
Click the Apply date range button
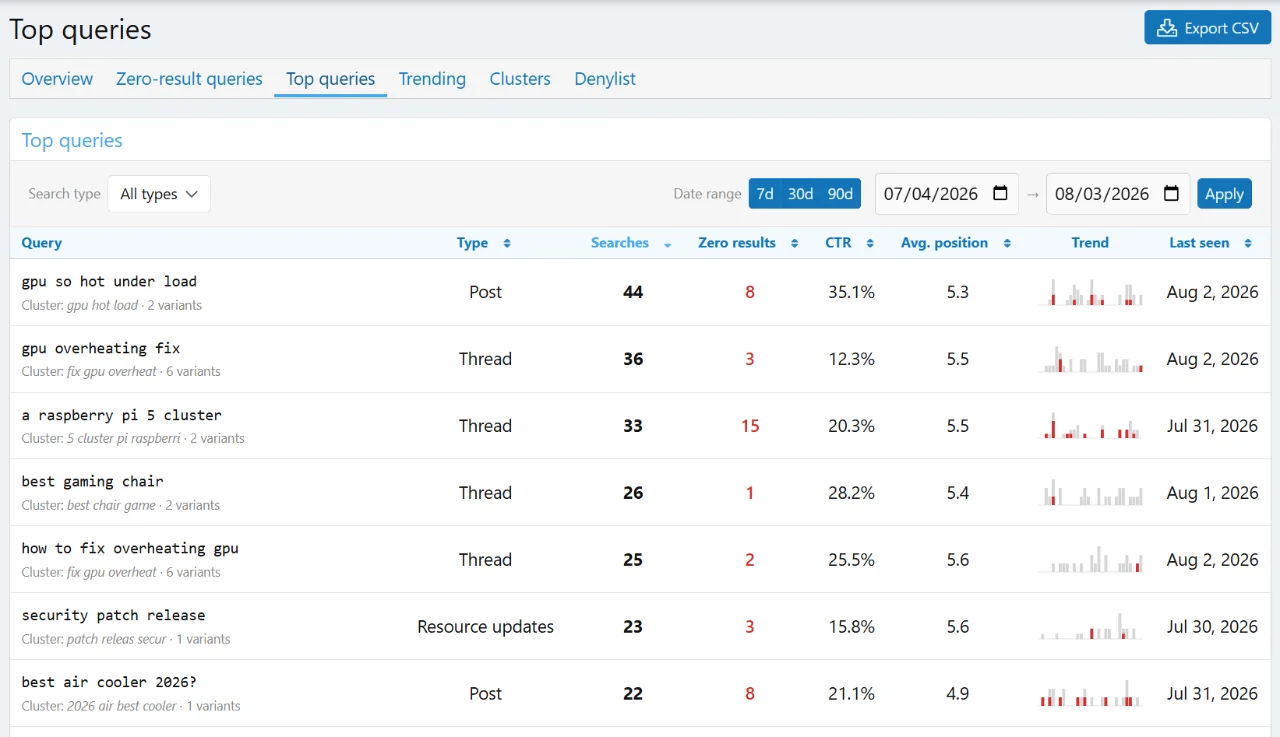[x=1224, y=194]
